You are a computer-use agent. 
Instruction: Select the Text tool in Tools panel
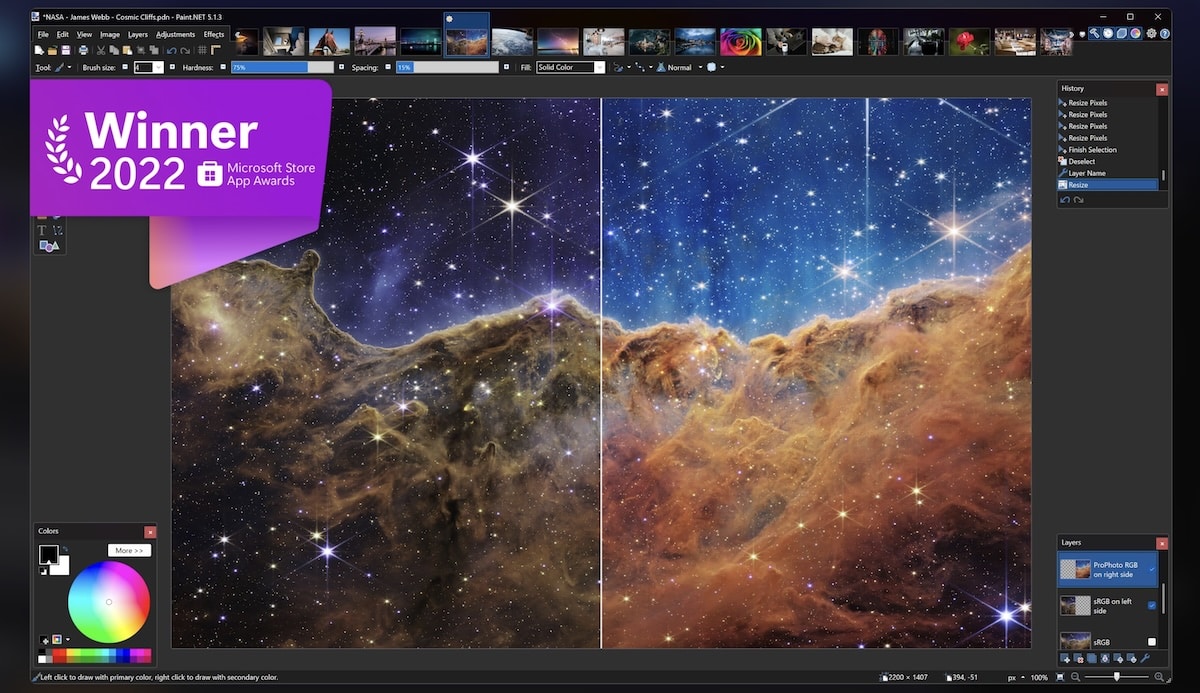pyautogui.click(x=42, y=230)
